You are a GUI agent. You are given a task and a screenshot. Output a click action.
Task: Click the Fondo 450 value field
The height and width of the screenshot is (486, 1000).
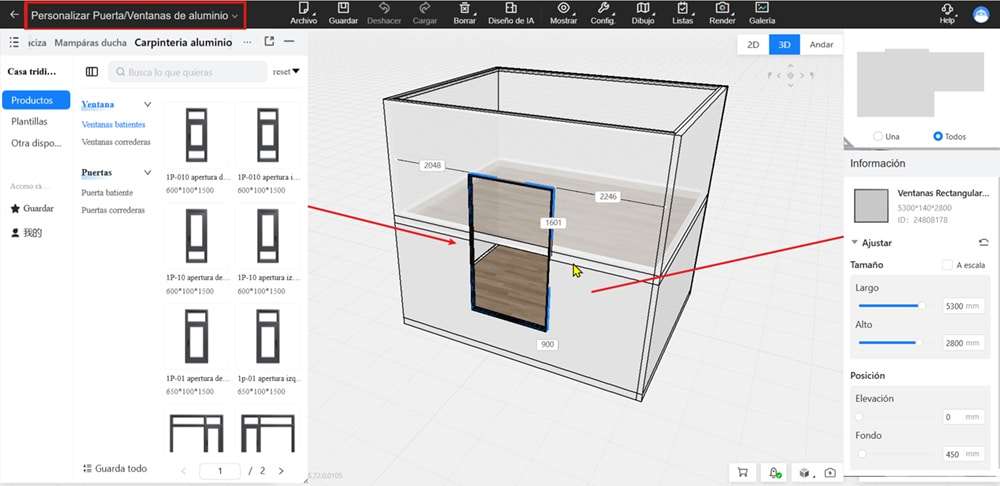click(x=963, y=454)
